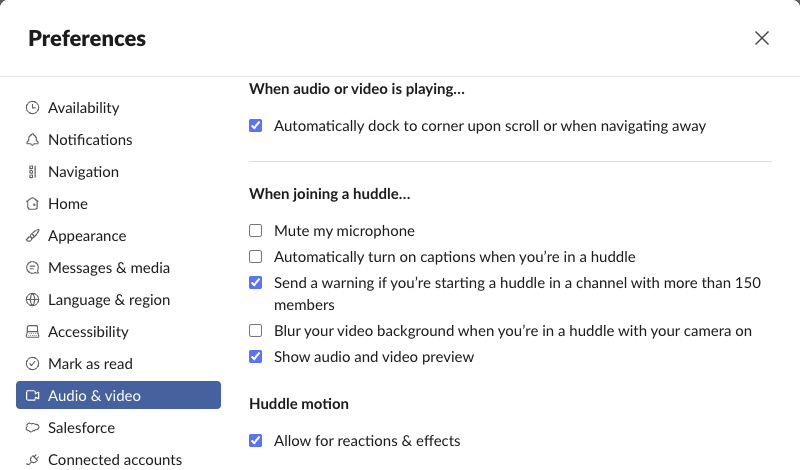
Task: Click the 'Mute my microphone' label text
Action: click(344, 231)
